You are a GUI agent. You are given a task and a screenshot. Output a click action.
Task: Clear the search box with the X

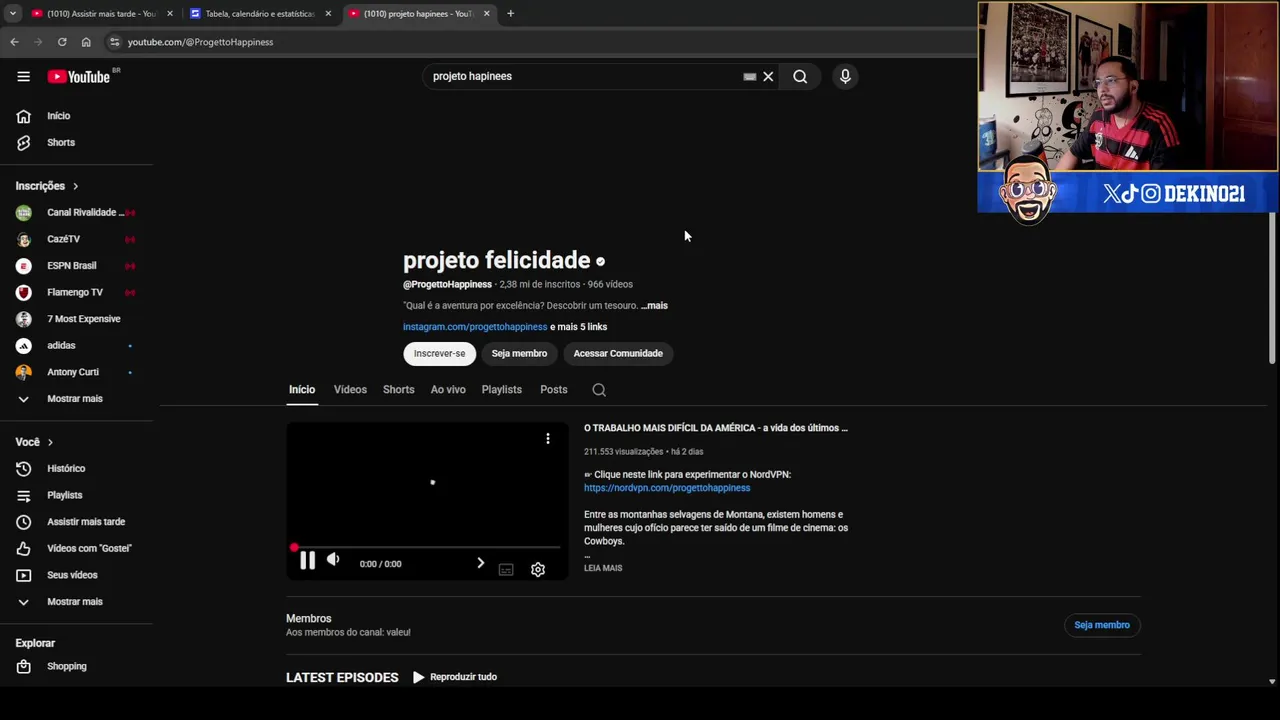pos(768,76)
